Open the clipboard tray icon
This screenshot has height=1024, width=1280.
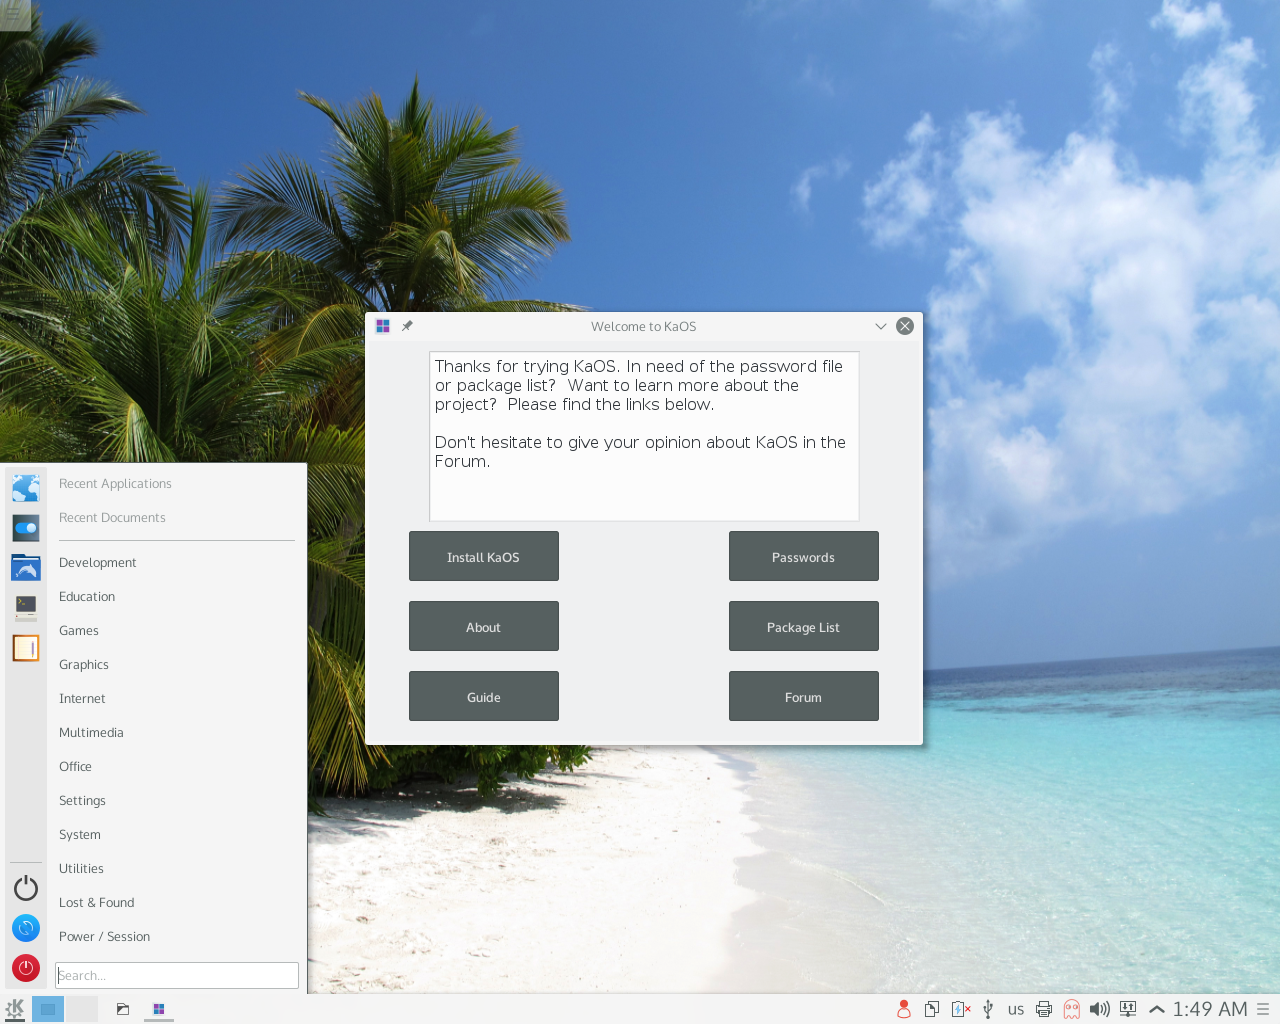[932, 1009]
